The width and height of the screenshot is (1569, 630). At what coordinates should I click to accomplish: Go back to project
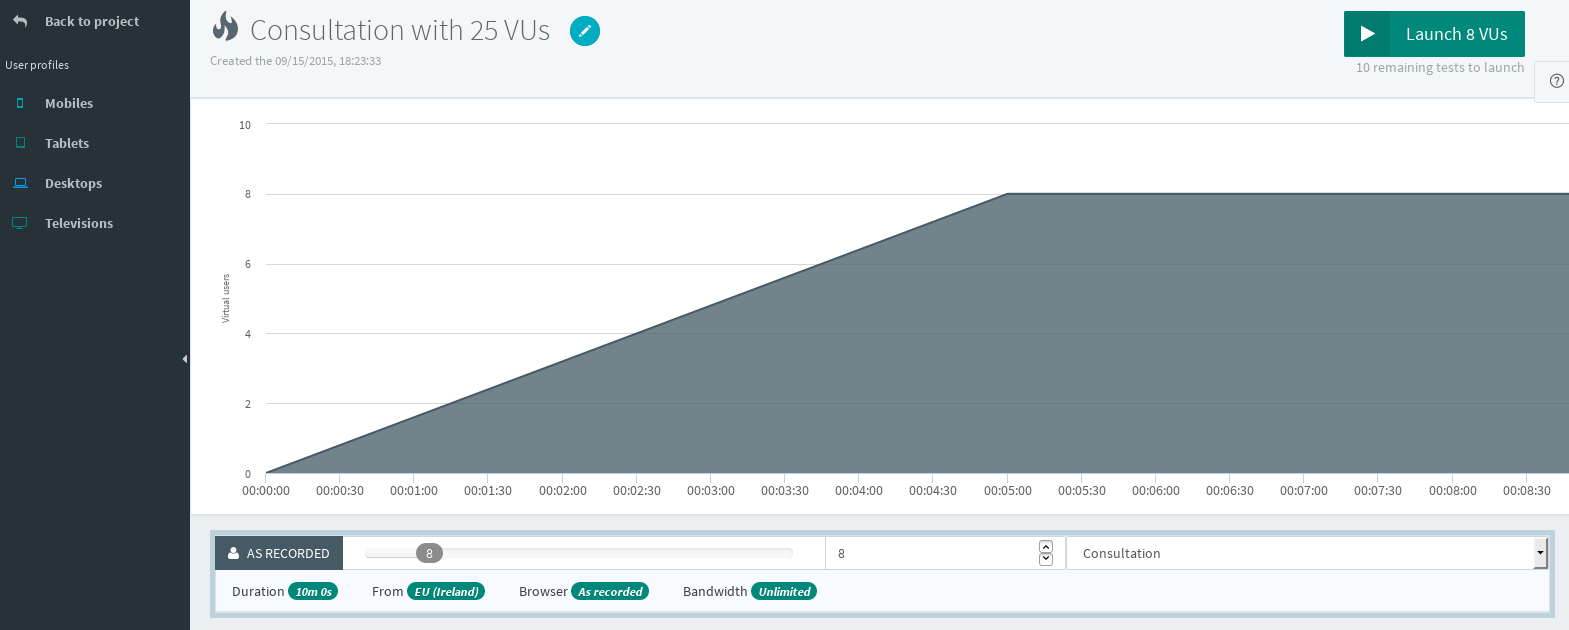(x=91, y=21)
